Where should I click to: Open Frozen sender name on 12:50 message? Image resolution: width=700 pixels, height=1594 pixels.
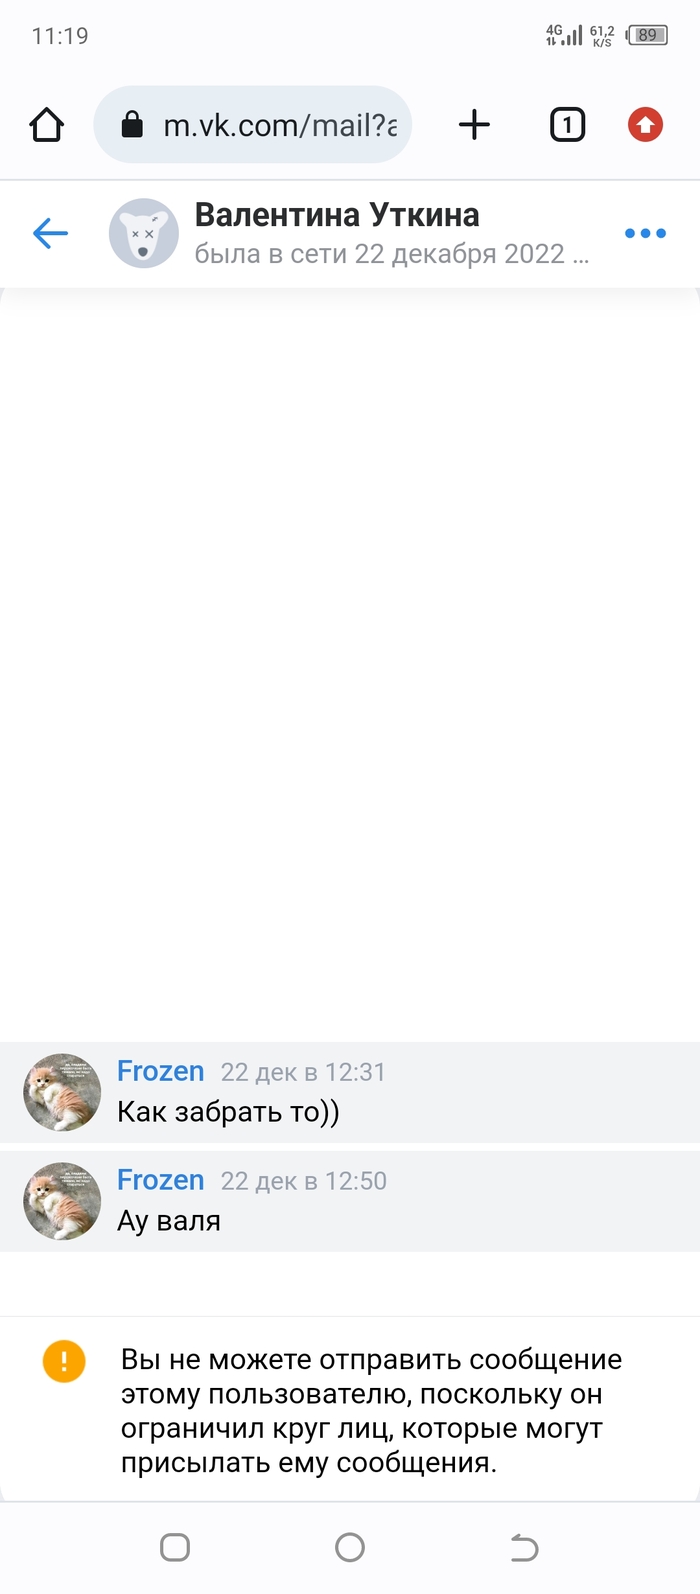(x=161, y=1180)
